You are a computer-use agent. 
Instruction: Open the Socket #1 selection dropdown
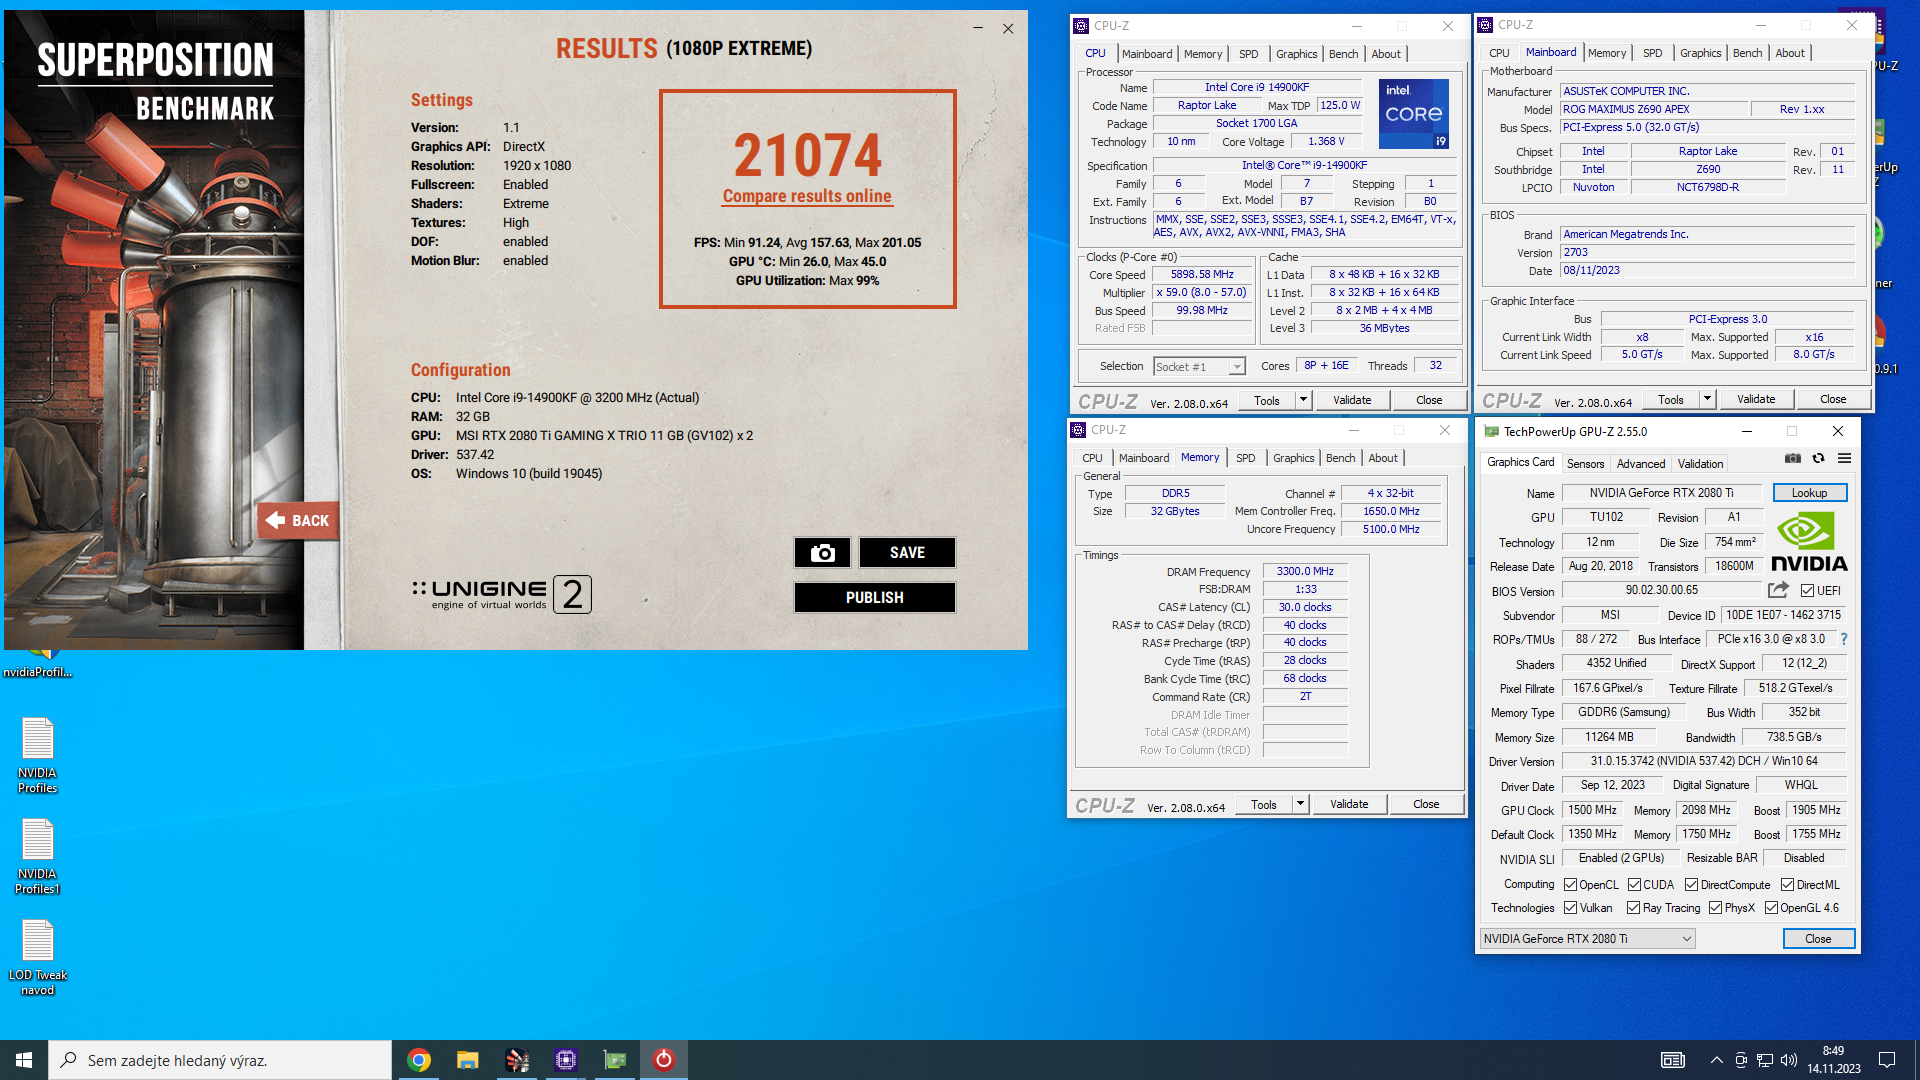coord(1199,367)
